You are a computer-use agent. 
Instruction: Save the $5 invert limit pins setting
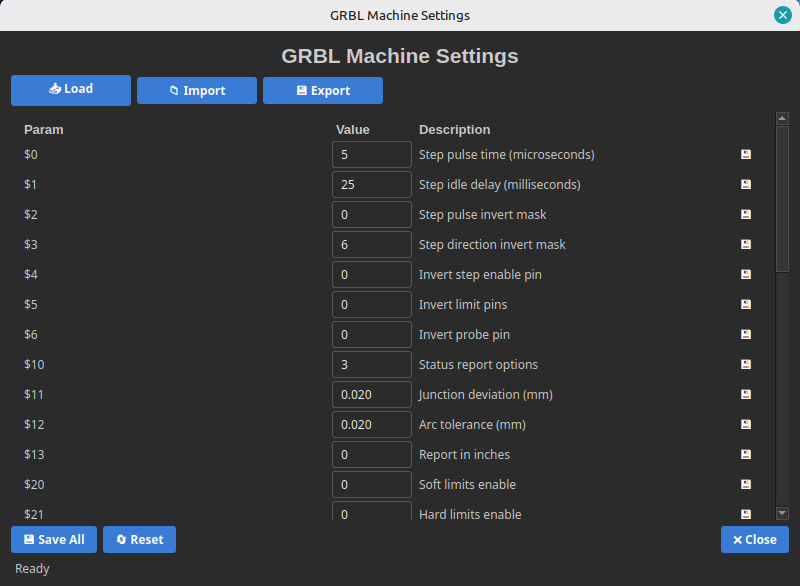[745, 304]
